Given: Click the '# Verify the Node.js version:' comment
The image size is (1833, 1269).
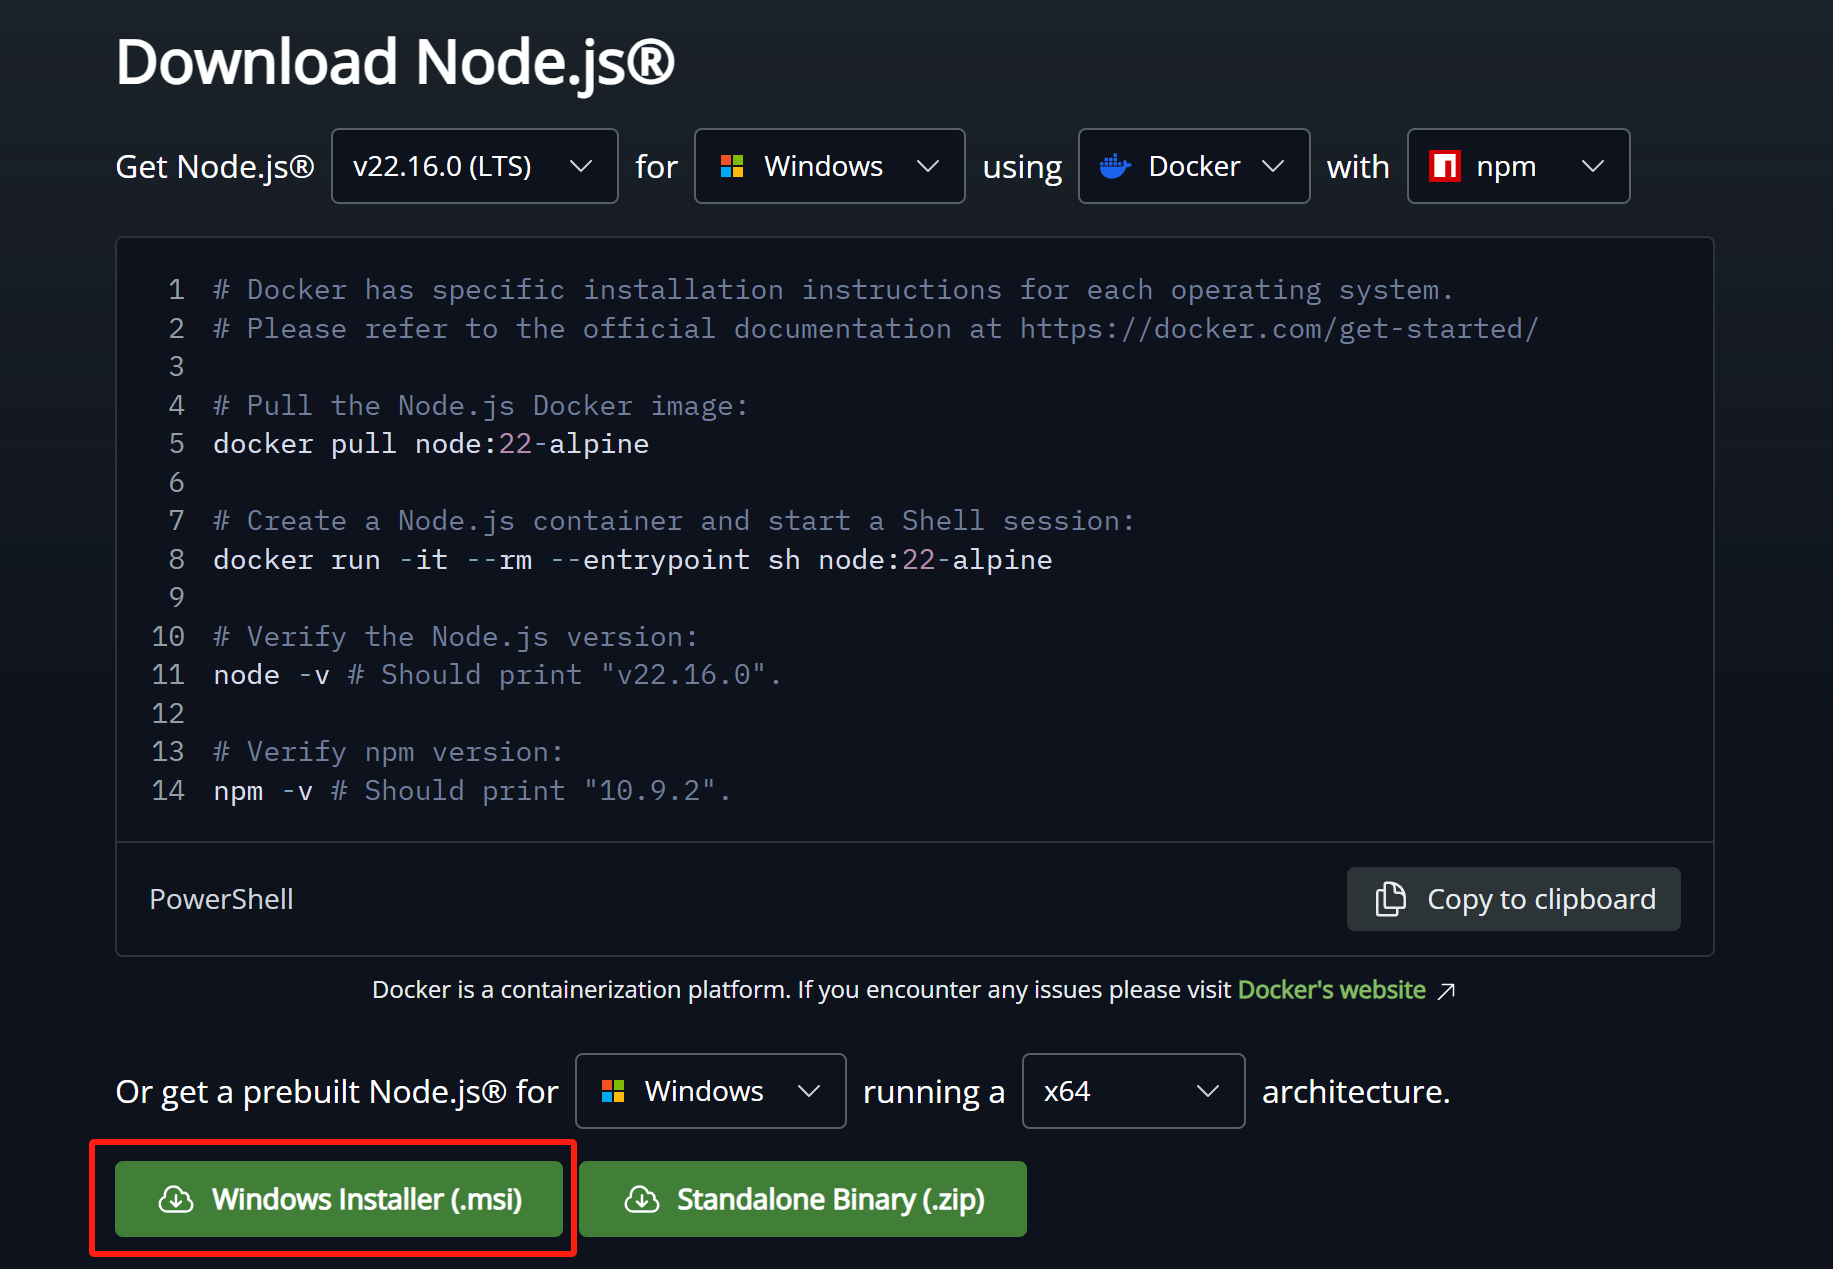Looking at the screenshot, I should point(455,637).
